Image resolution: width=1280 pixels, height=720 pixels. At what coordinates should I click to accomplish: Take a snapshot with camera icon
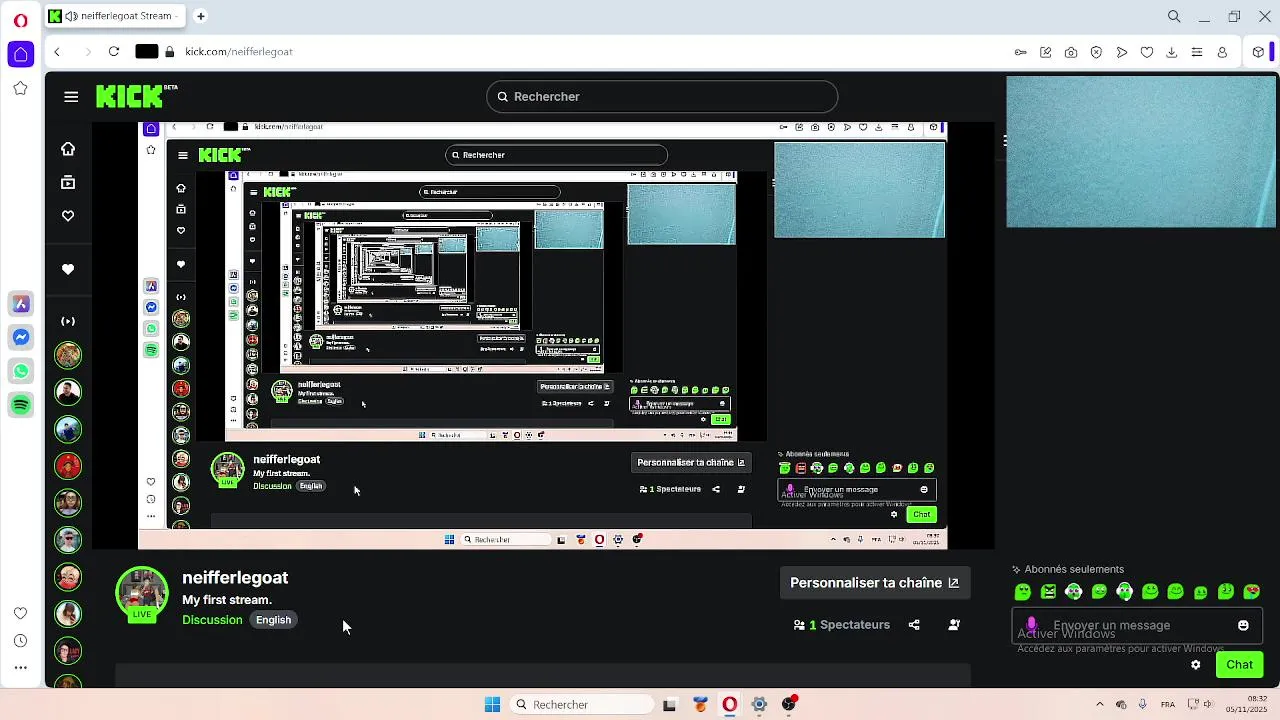tap(1071, 52)
